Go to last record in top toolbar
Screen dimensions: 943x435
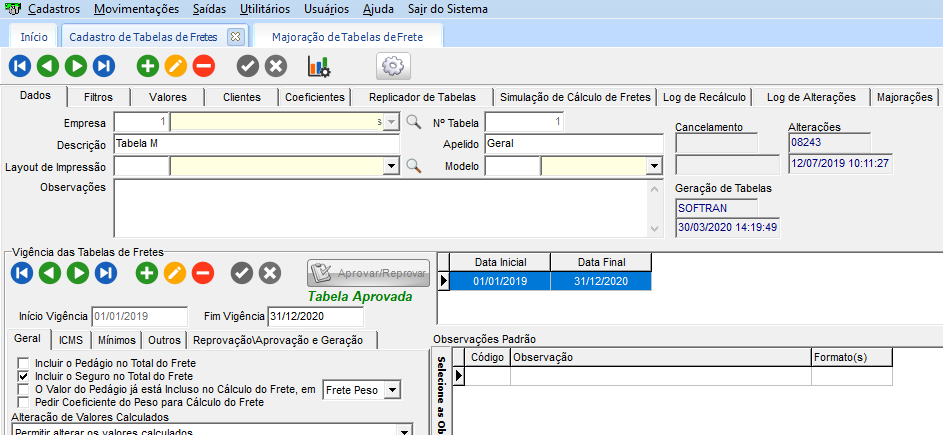click(x=103, y=66)
